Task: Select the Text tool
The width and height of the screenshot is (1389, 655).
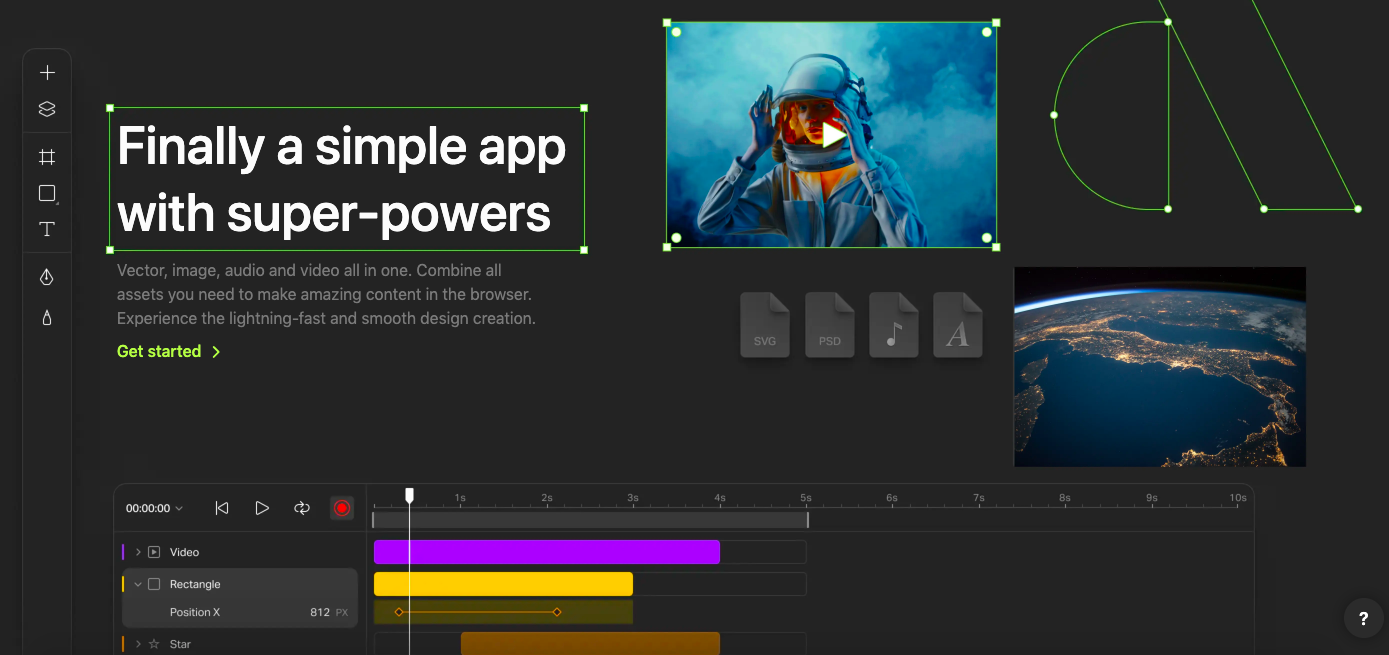Action: click(x=47, y=229)
